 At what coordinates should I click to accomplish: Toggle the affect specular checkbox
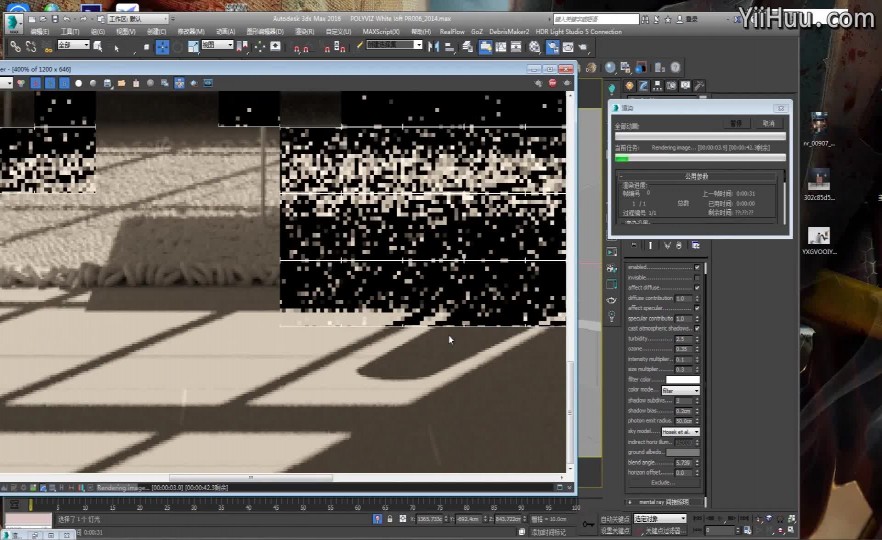tap(697, 308)
